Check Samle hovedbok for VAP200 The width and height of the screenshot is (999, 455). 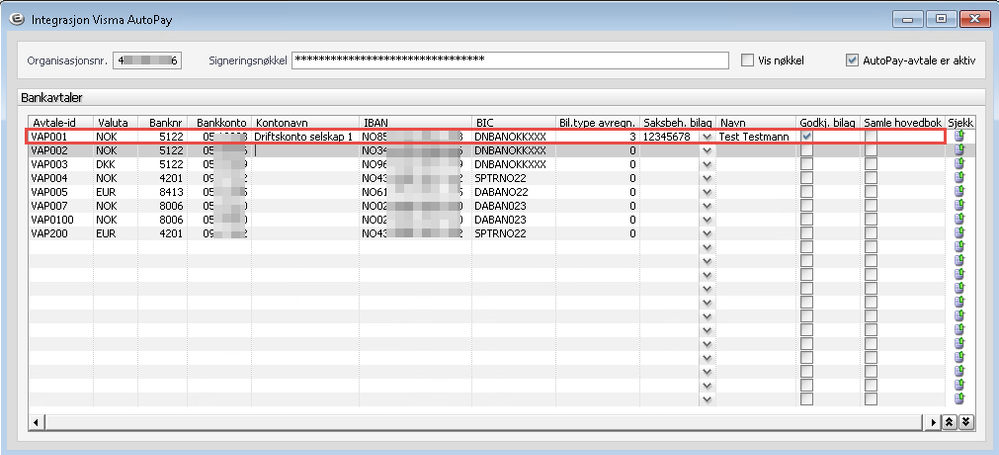point(870,234)
